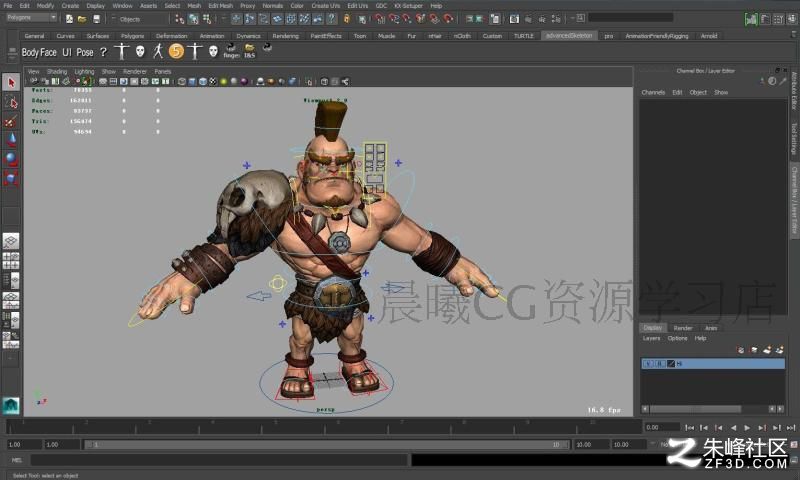Click the I&S folder shelf icon
This screenshot has height=480, width=800.
(249, 50)
